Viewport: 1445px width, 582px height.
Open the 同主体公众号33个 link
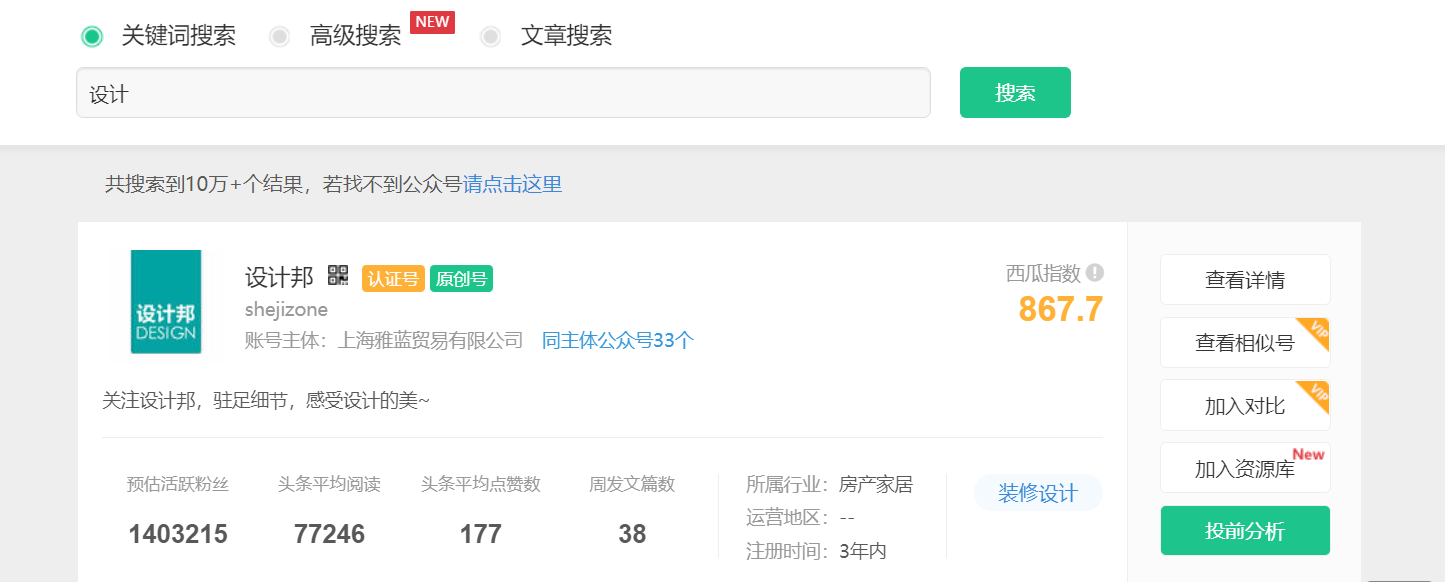[x=617, y=340]
